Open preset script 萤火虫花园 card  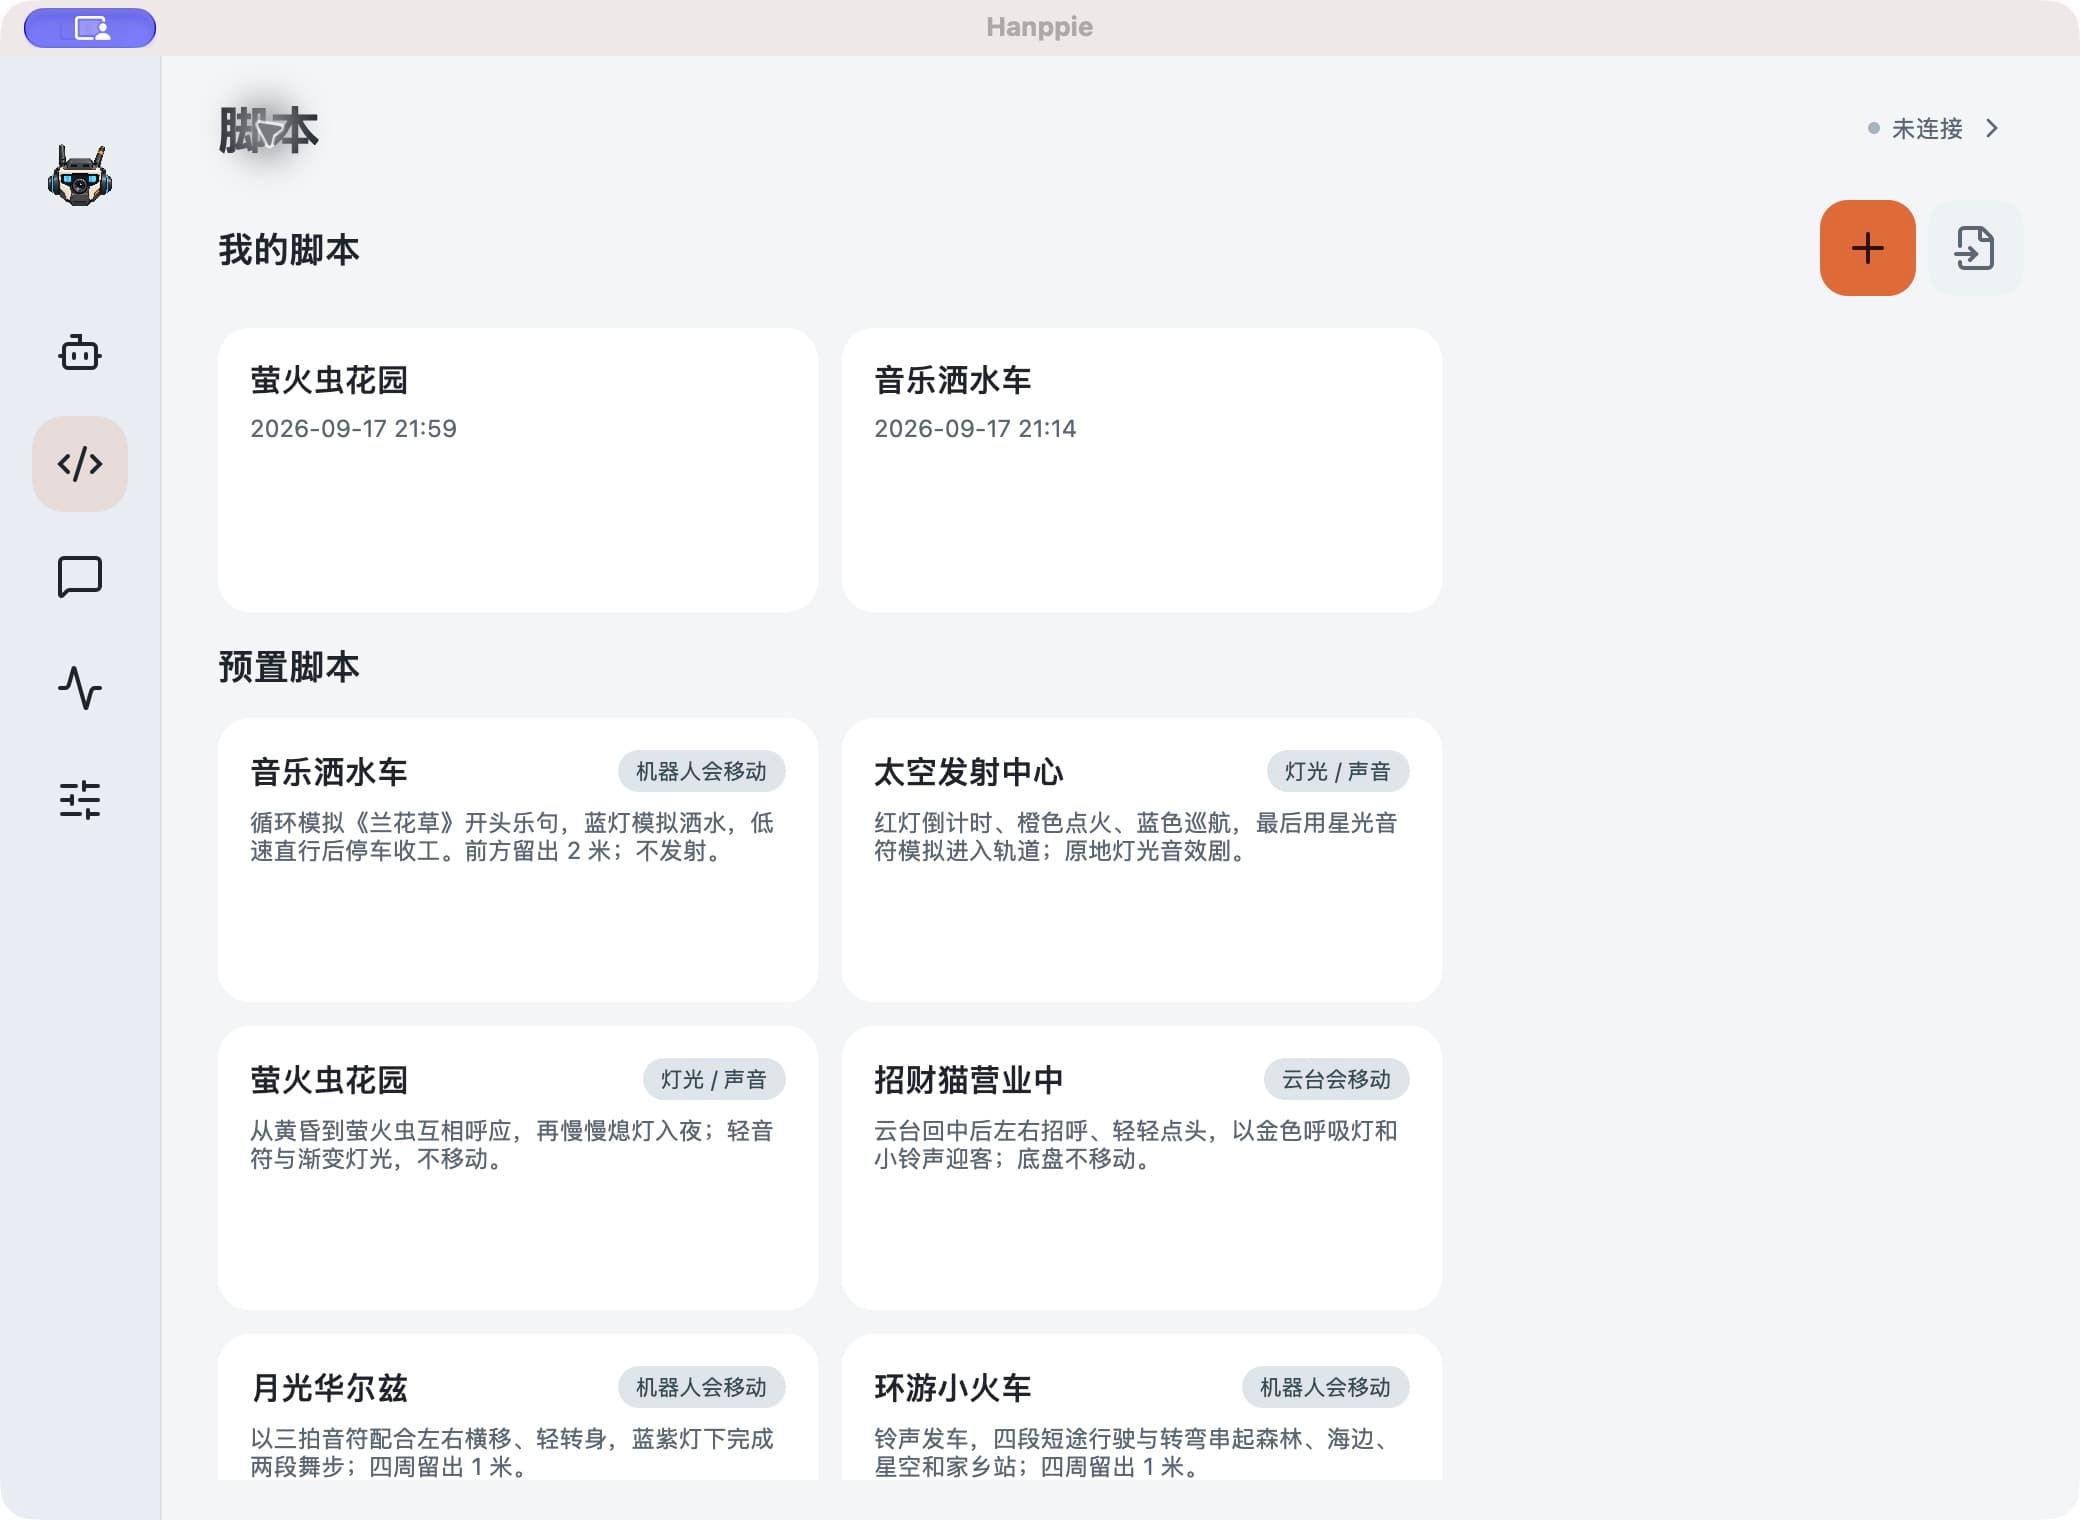[x=518, y=1168]
